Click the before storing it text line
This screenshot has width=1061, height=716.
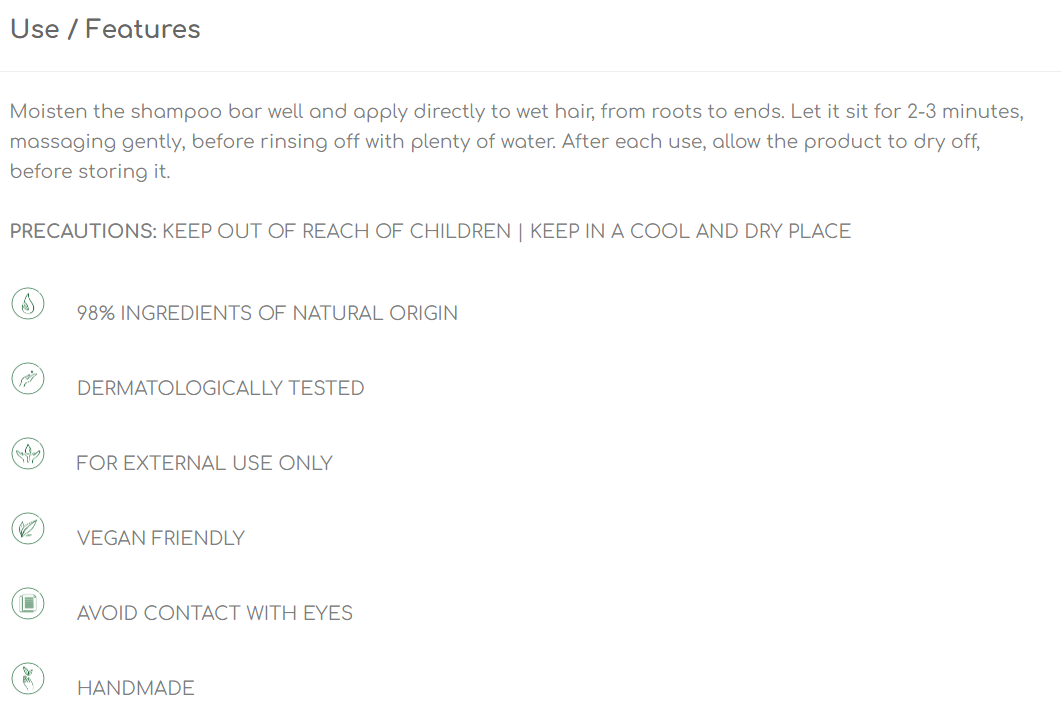tap(90, 171)
